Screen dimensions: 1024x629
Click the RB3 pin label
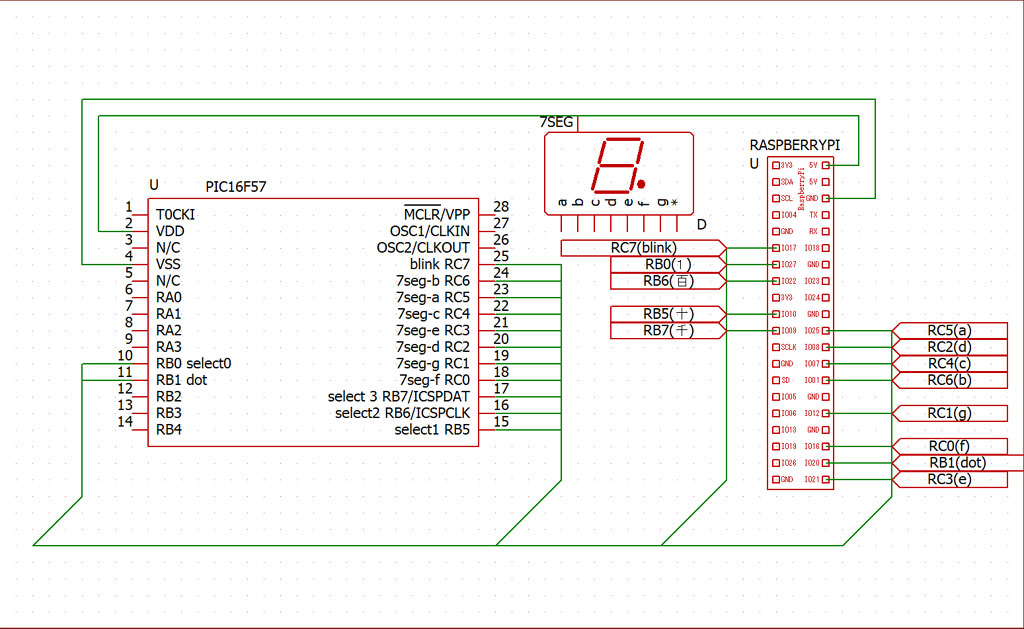[x=168, y=413]
